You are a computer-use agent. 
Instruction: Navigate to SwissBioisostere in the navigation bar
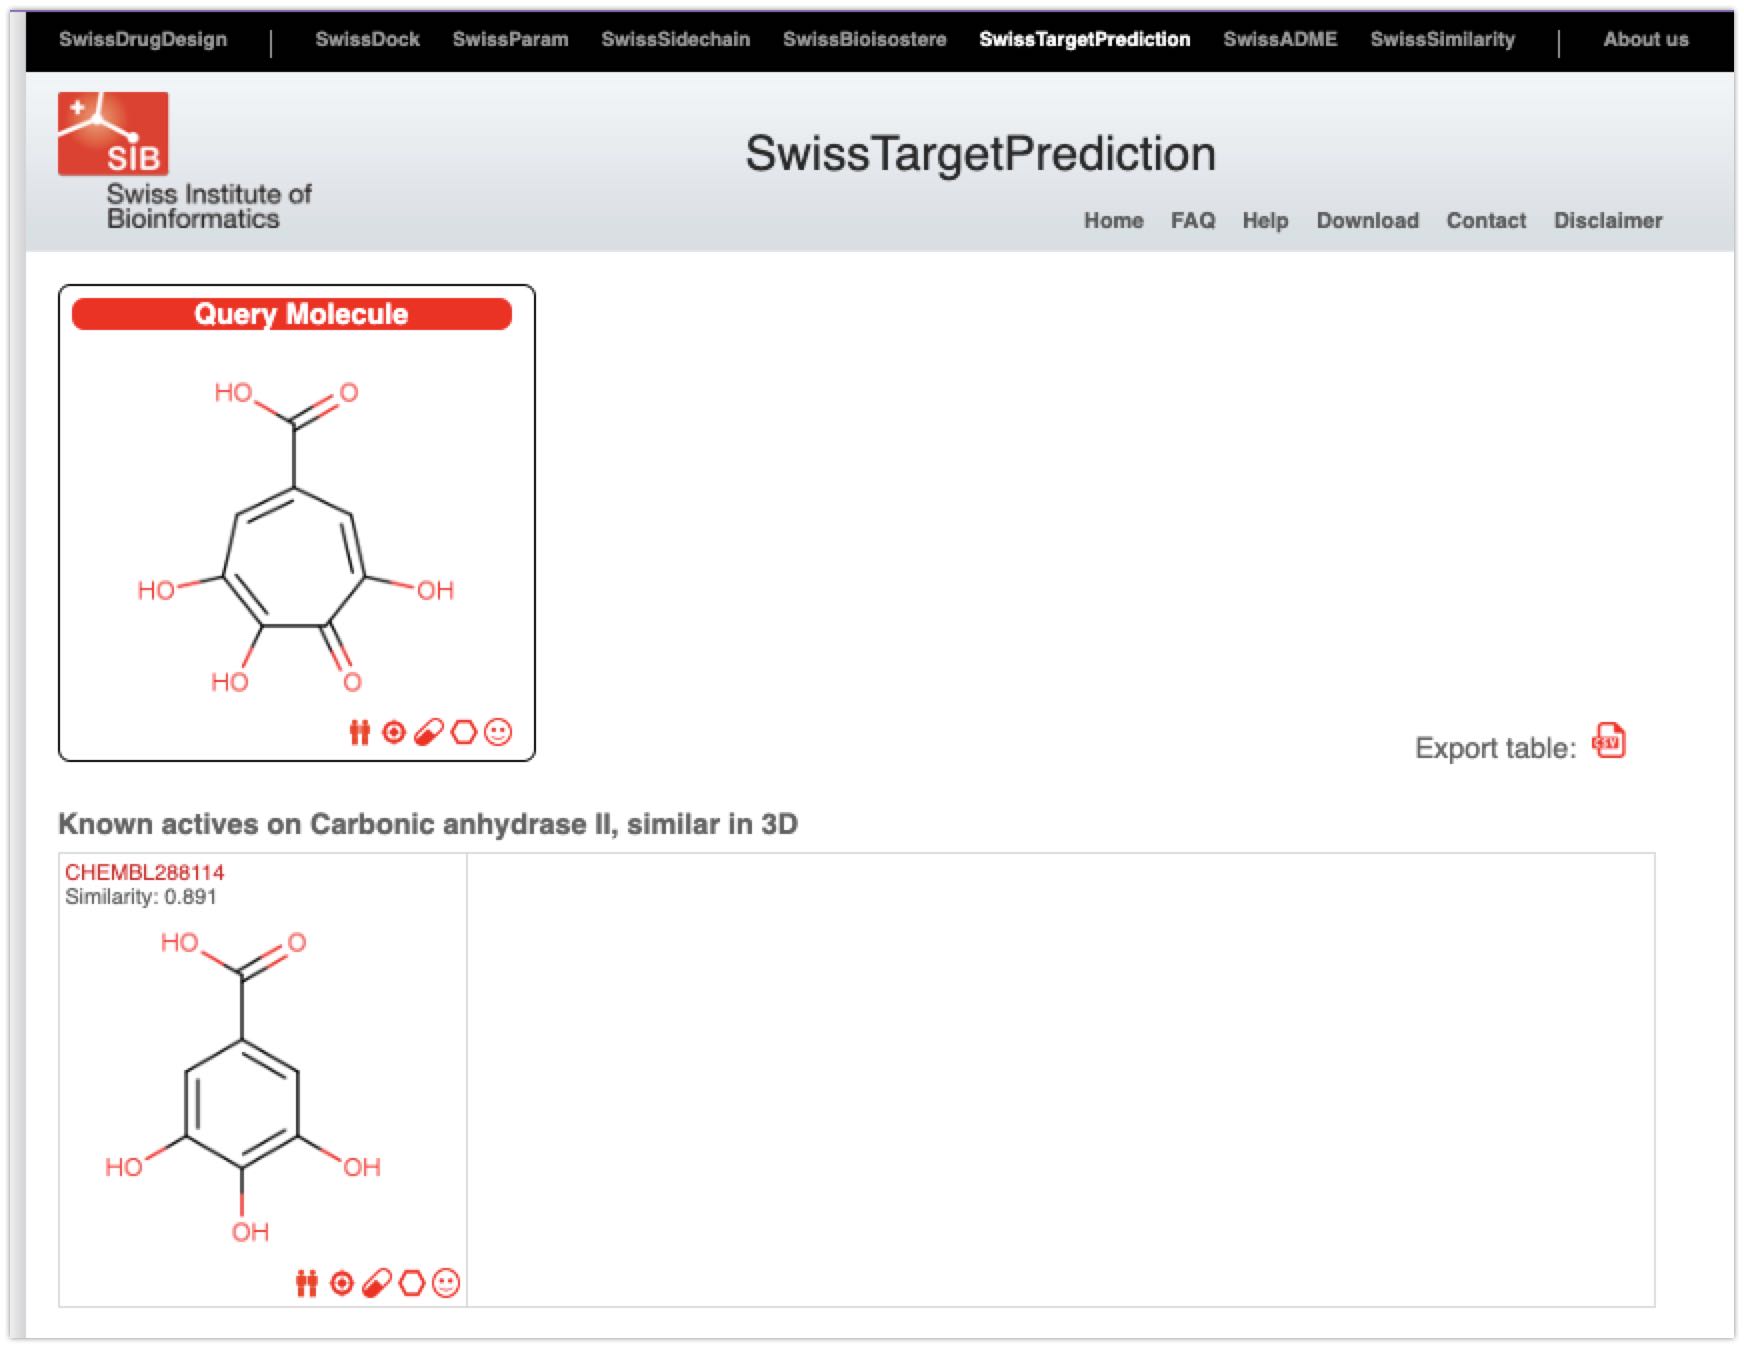866,39
